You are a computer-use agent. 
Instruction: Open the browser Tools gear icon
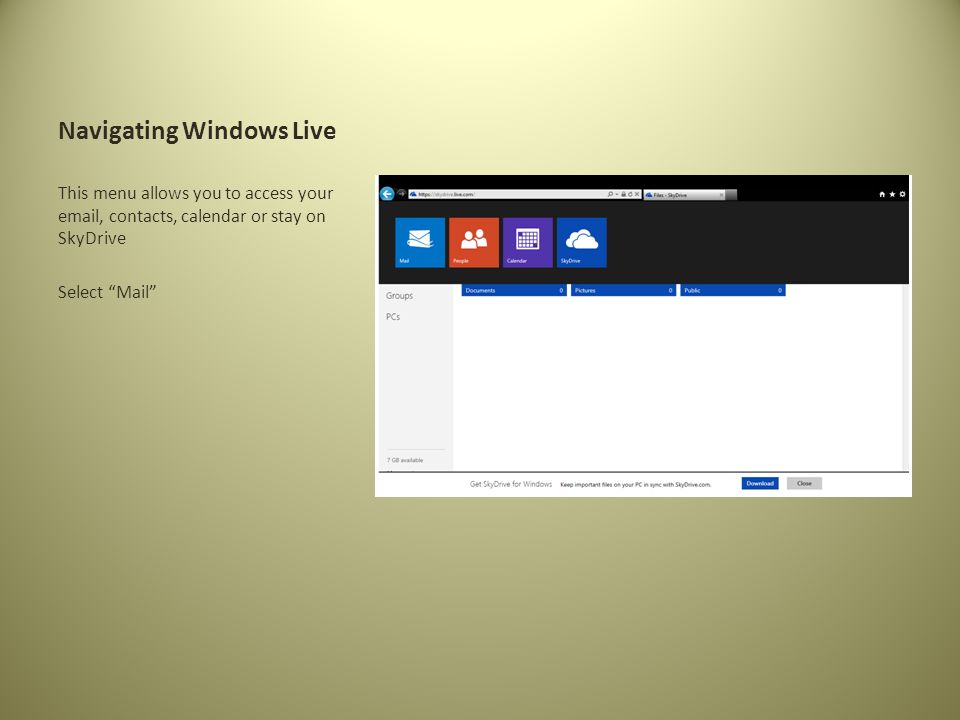coord(902,194)
